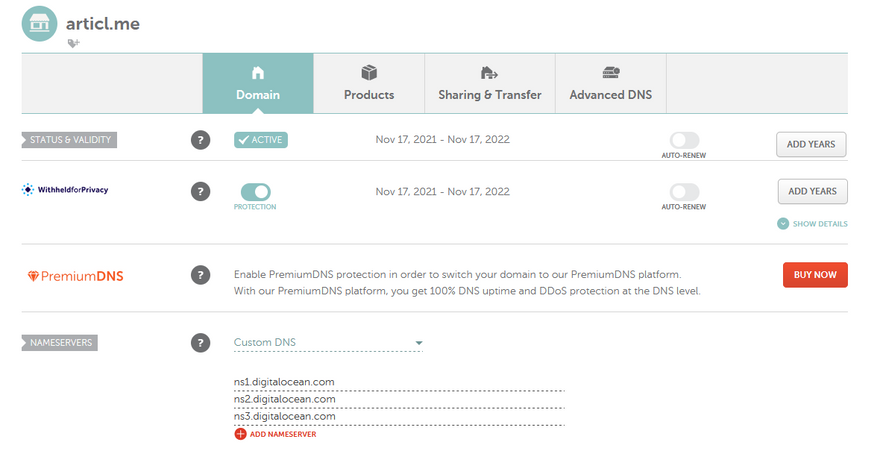This screenshot has width=880, height=450.
Task: Enable auto-renew for the domain
Action: (685, 141)
